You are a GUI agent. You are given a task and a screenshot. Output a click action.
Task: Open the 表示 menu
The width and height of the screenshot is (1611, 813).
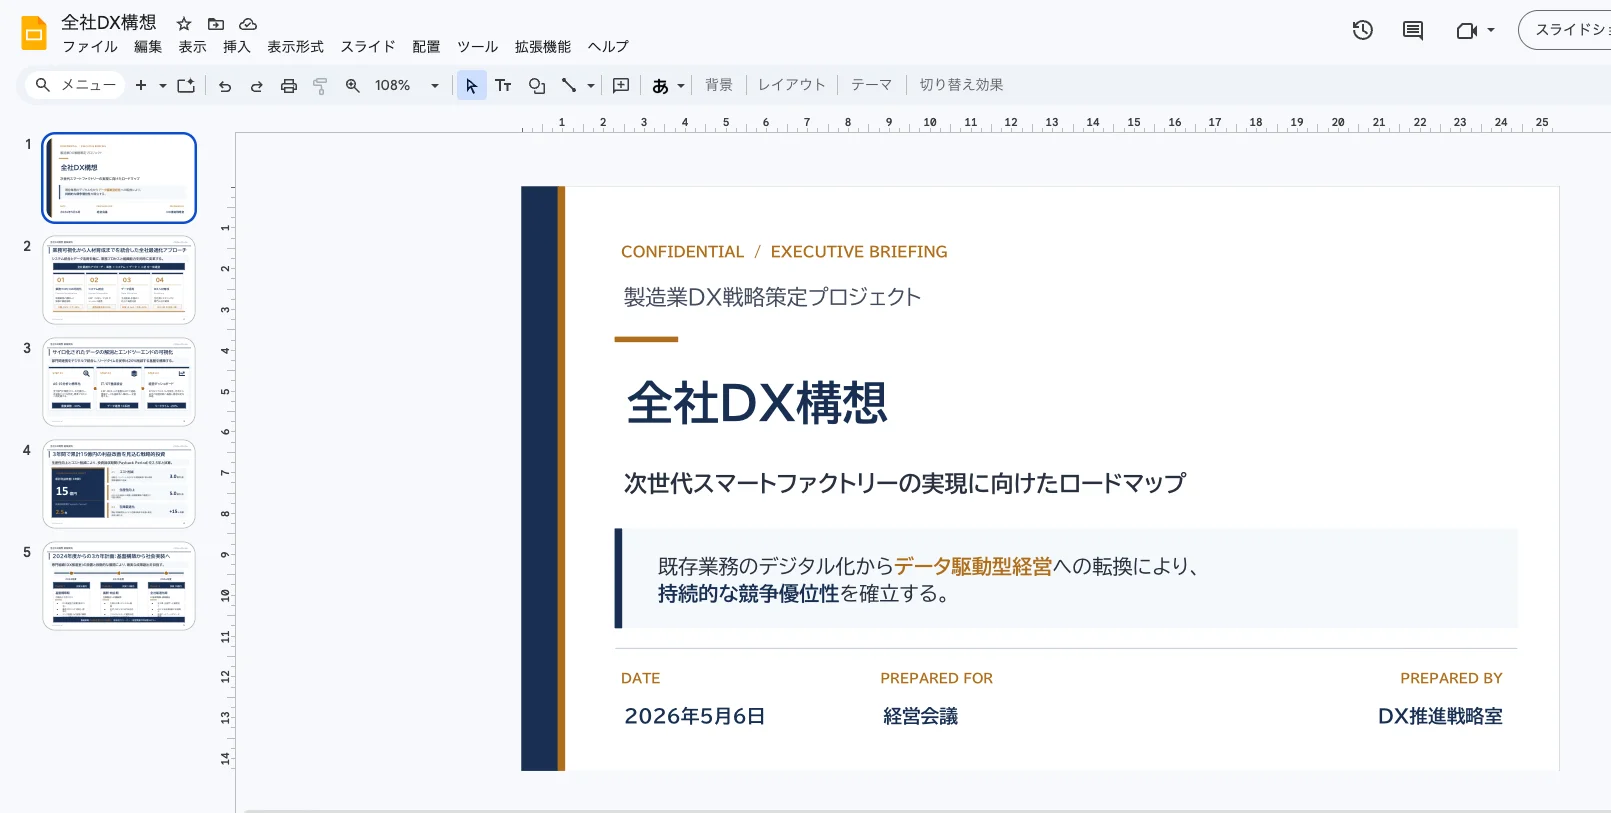tap(192, 46)
